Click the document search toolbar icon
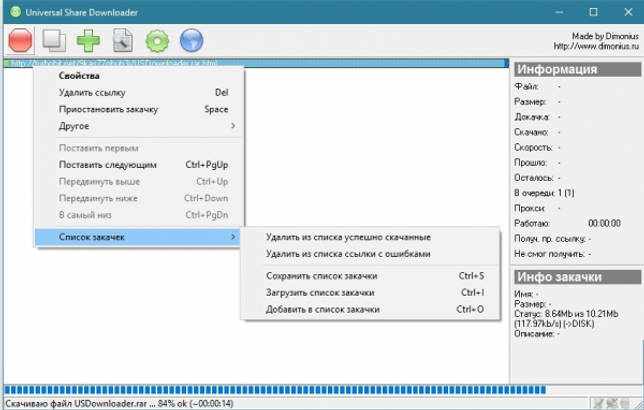The image size is (644, 410). pyautogui.click(x=122, y=41)
